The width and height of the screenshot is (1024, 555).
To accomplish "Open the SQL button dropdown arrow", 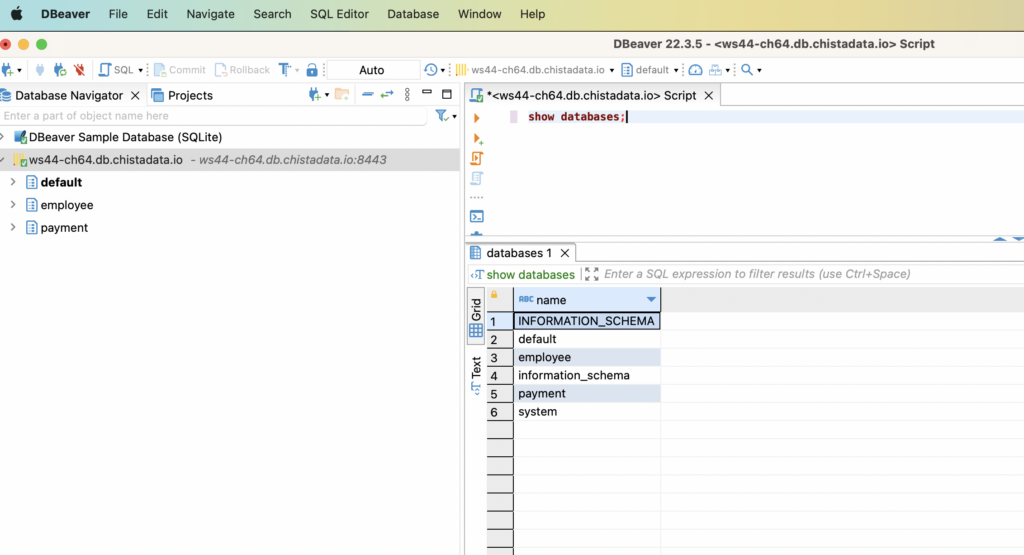I will point(140,71).
